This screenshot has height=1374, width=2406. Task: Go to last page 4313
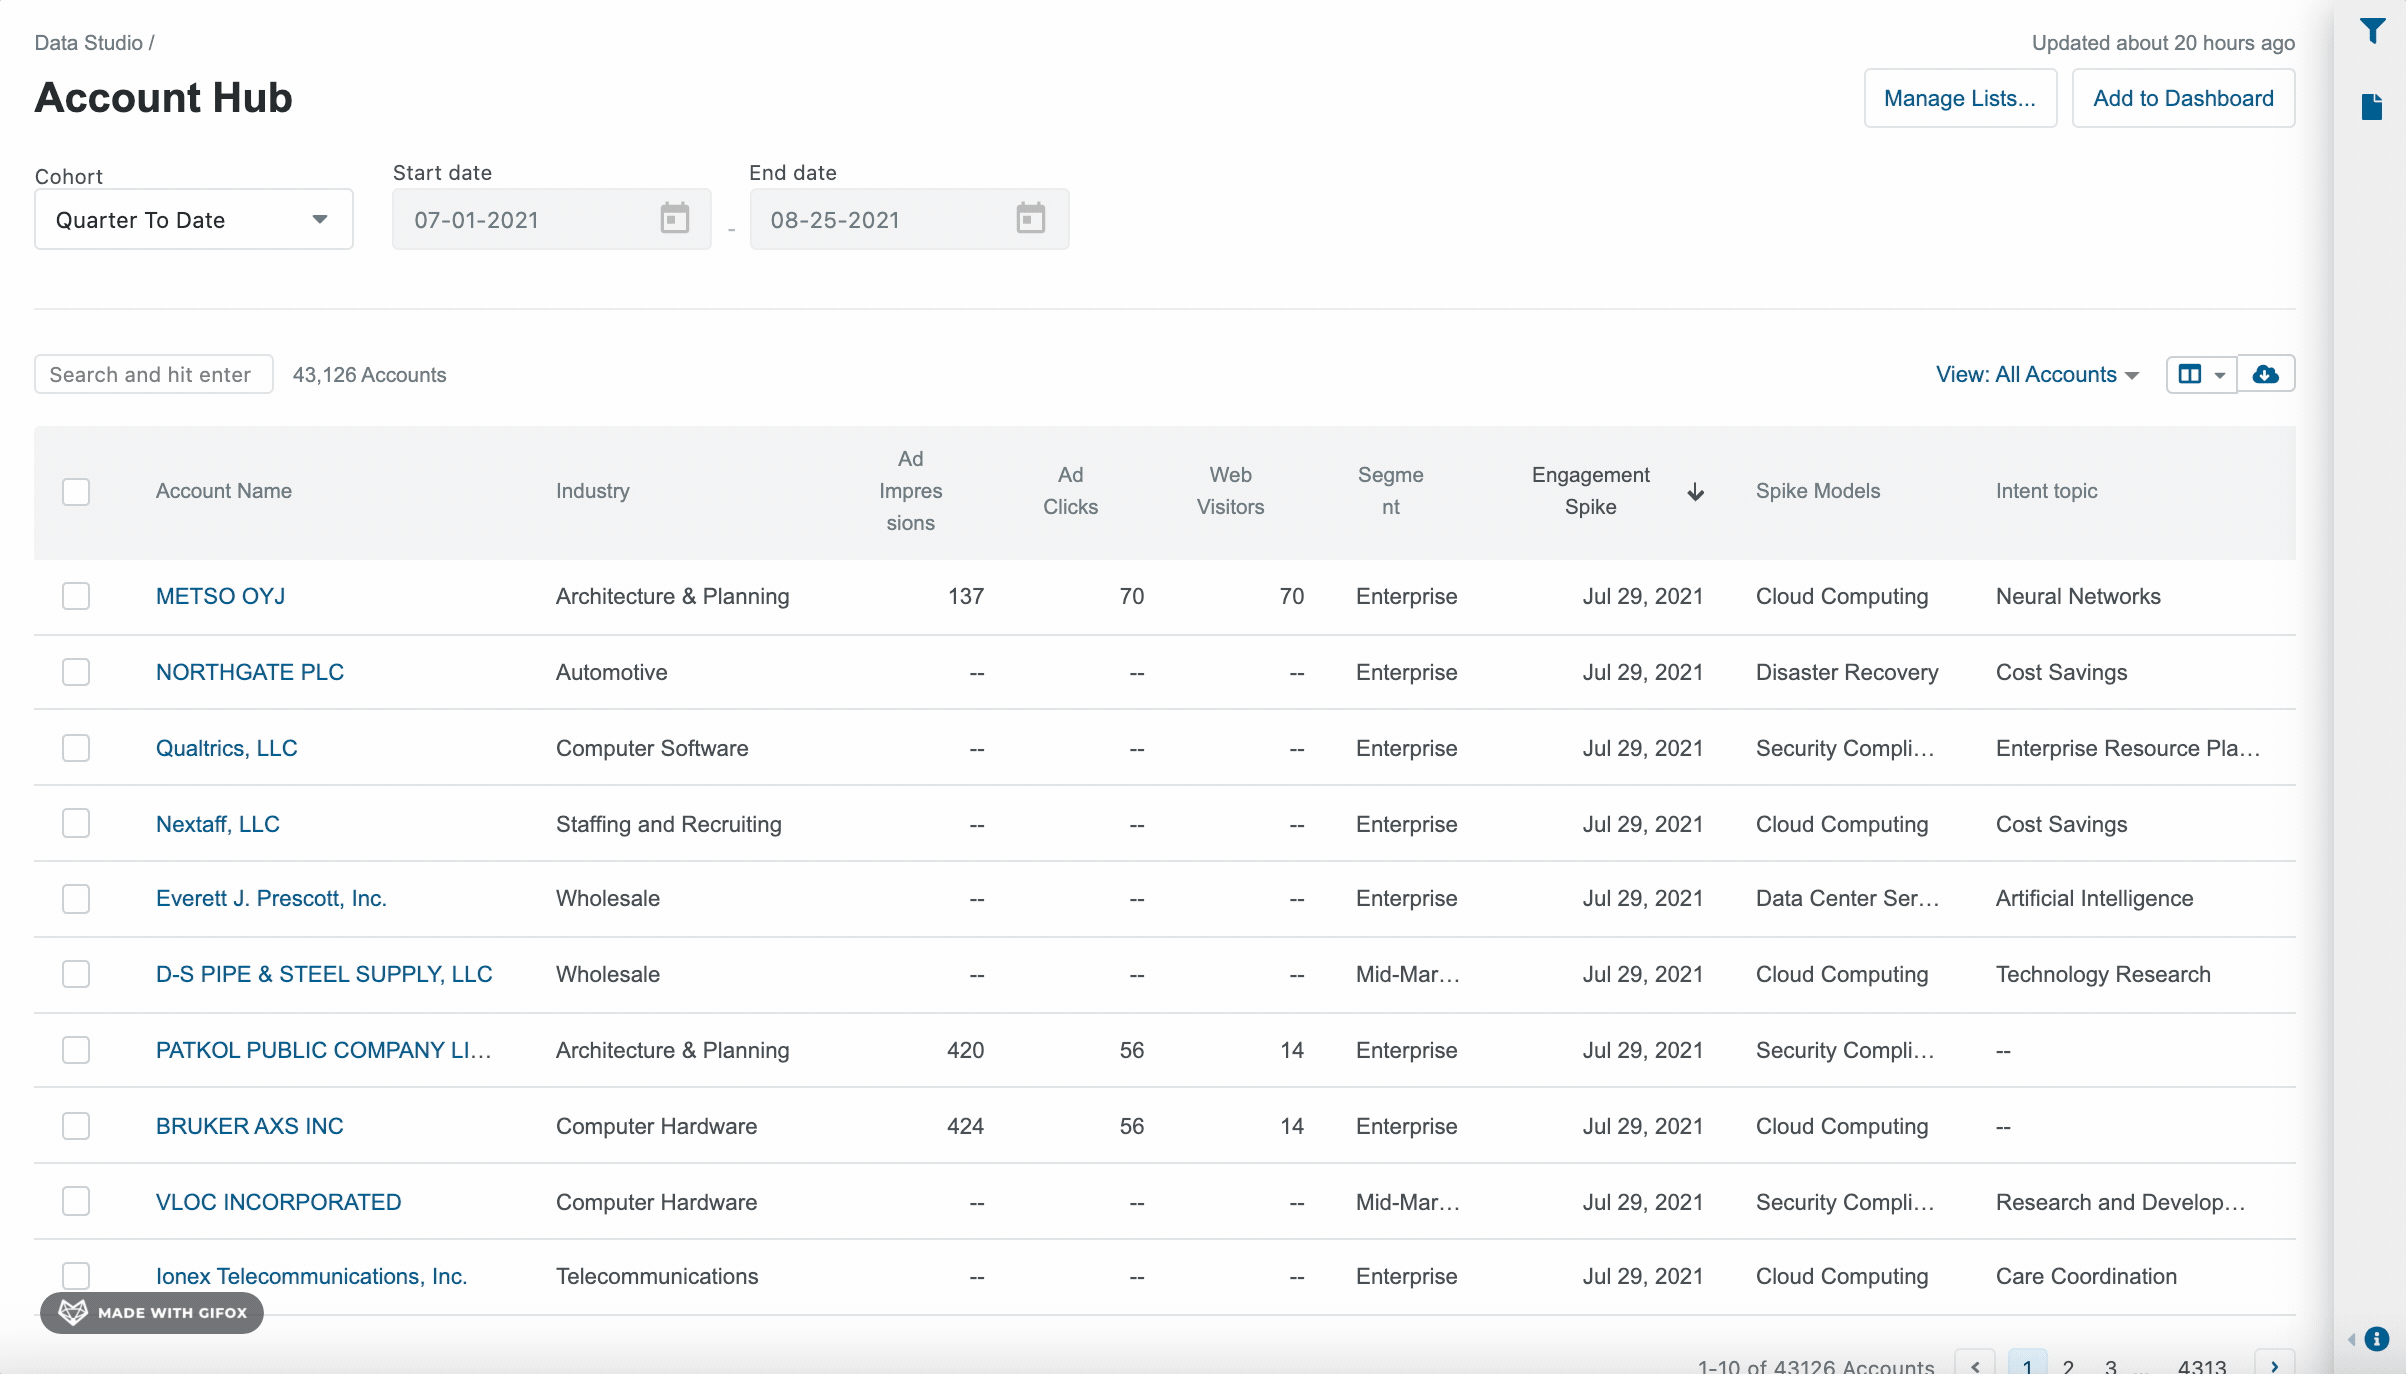click(x=2202, y=1366)
